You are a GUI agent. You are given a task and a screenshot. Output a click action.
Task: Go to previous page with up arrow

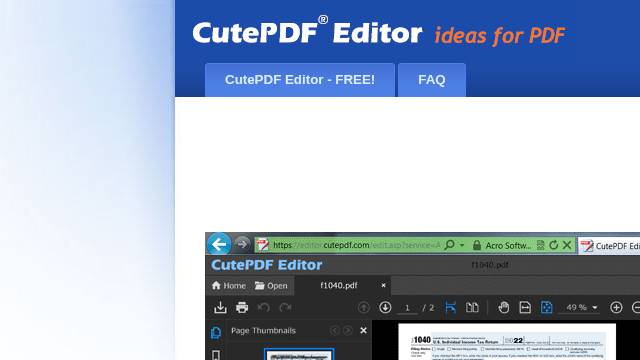click(x=364, y=307)
